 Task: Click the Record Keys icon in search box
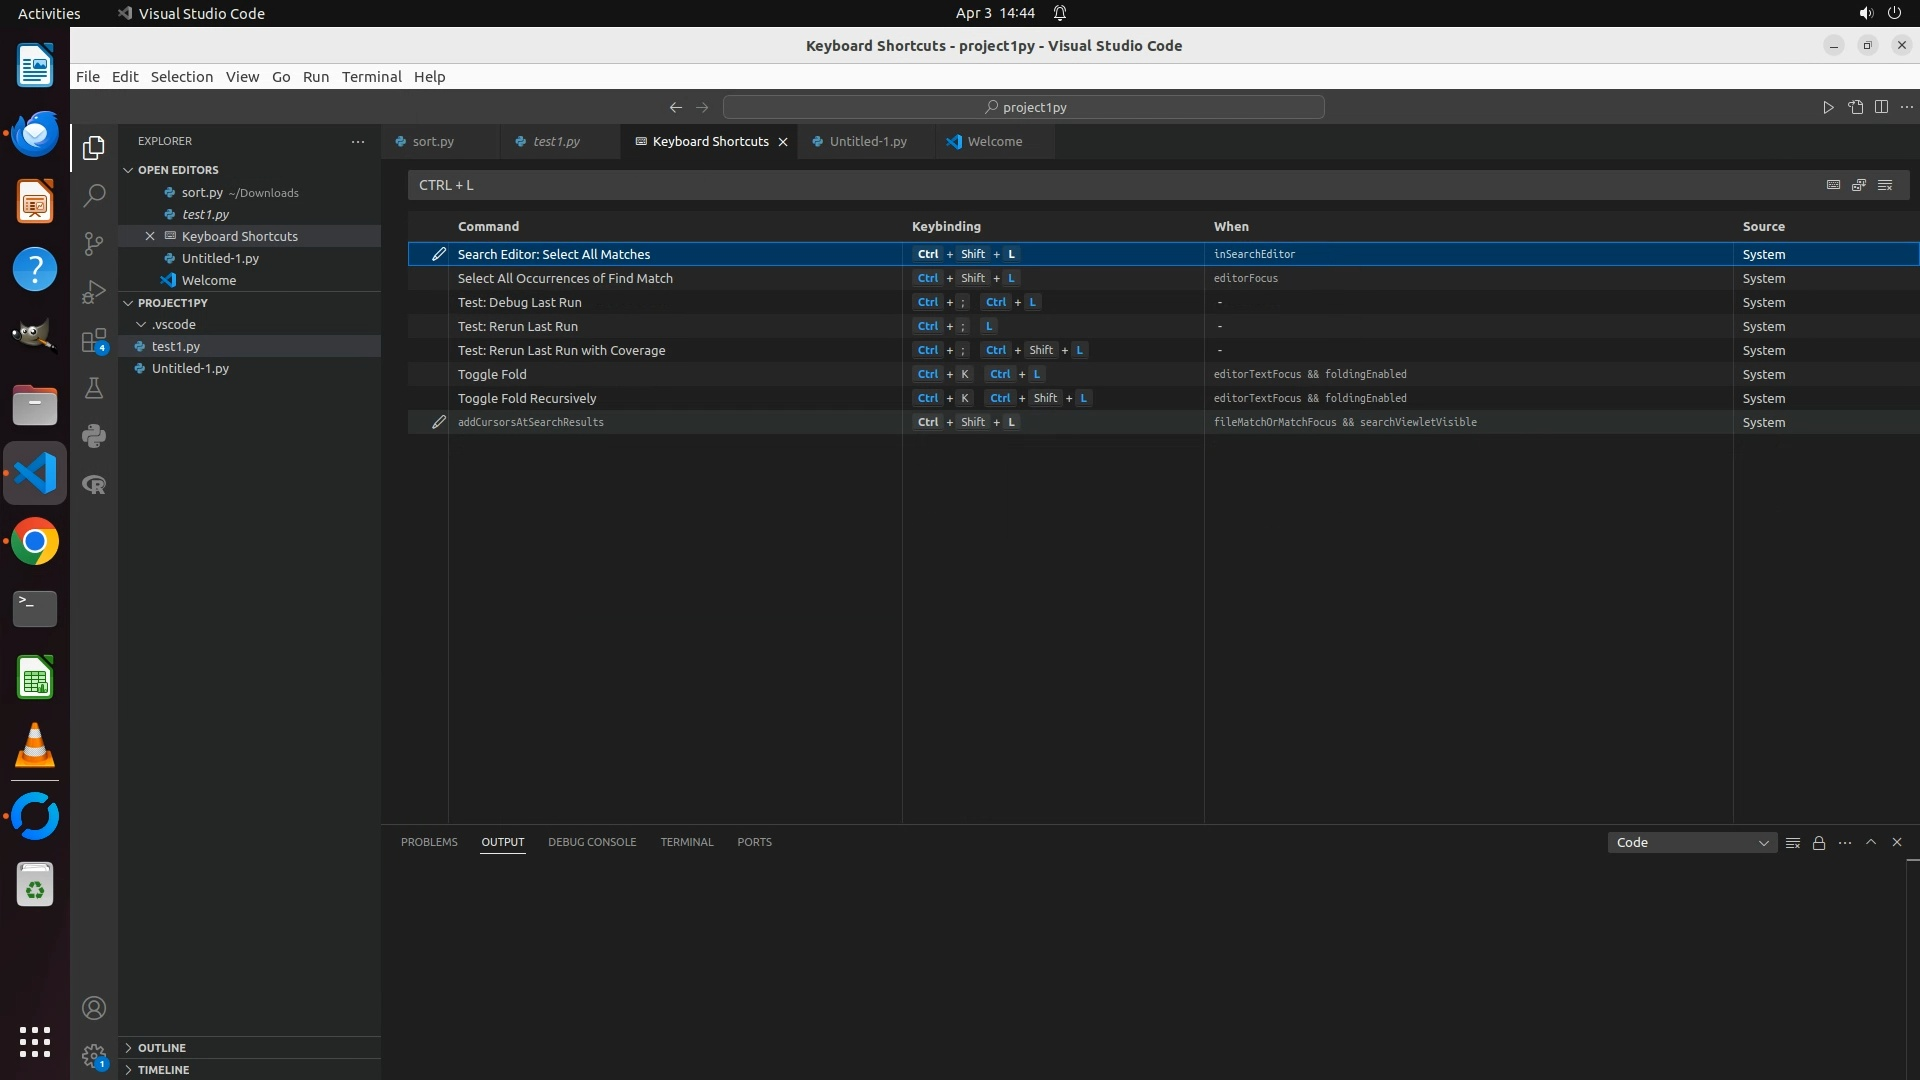point(1833,185)
